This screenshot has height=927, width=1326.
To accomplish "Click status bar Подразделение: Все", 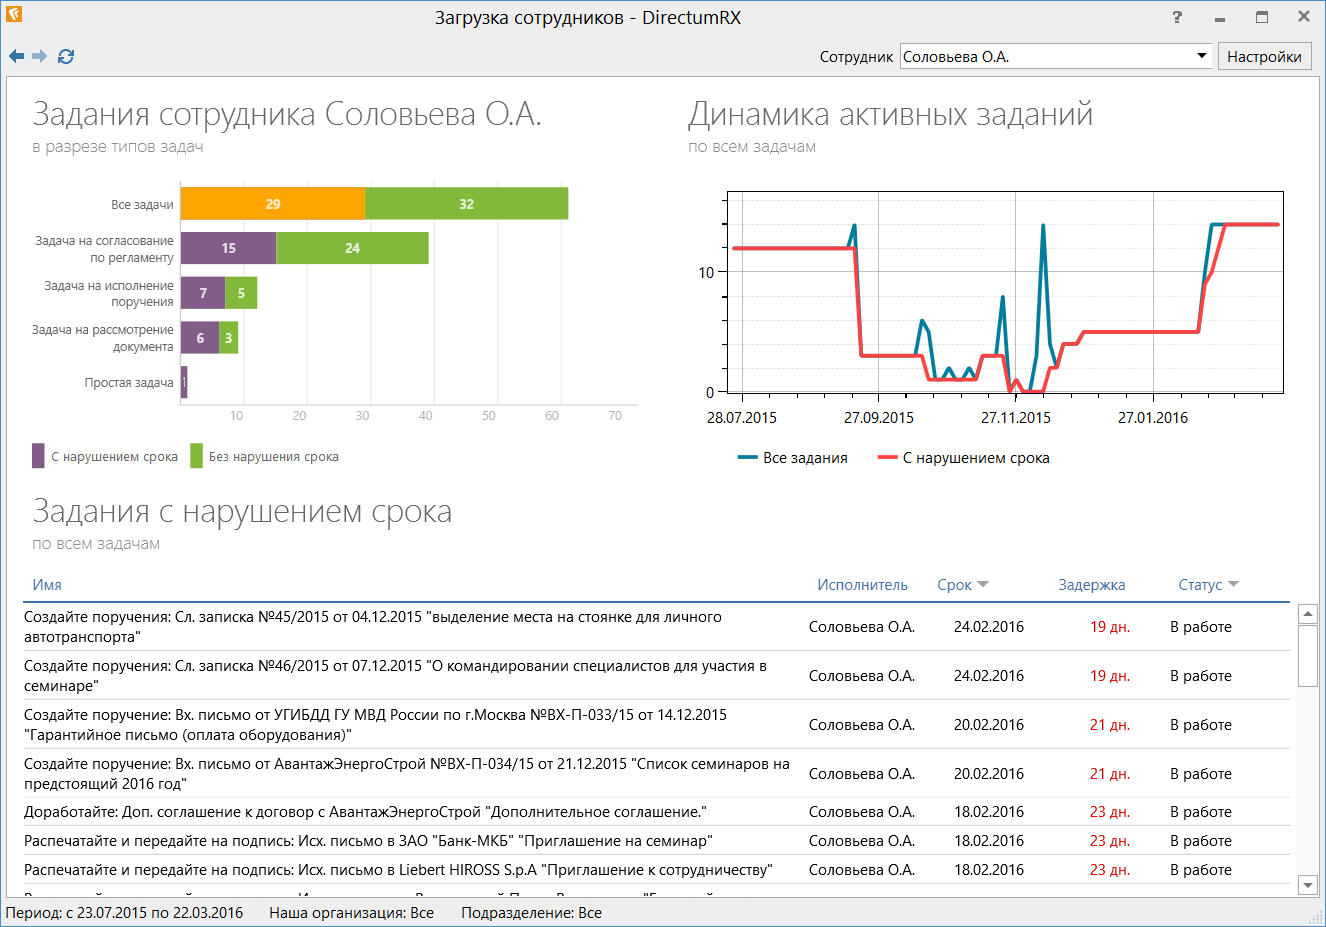I will point(531,913).
